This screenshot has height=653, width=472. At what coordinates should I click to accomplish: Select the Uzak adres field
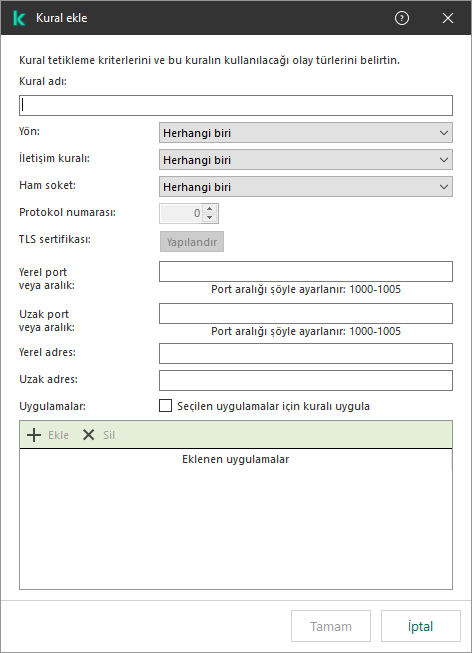click(x=306, y=381)
